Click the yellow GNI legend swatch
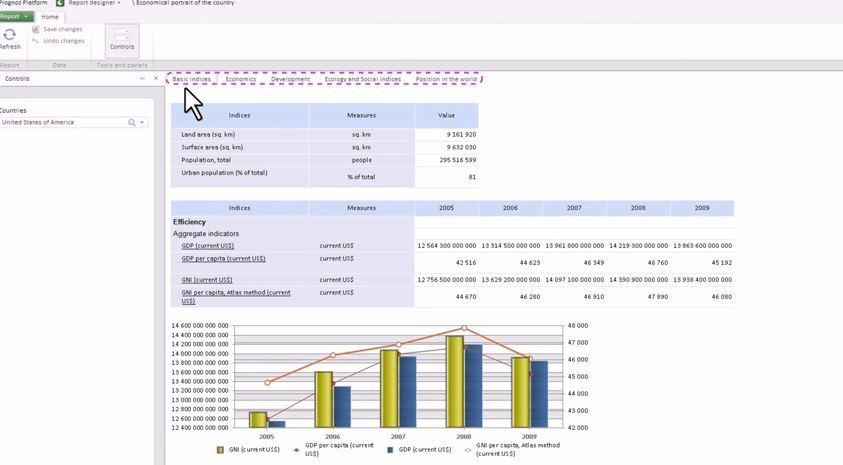843x465 pixels. (220, 450)
